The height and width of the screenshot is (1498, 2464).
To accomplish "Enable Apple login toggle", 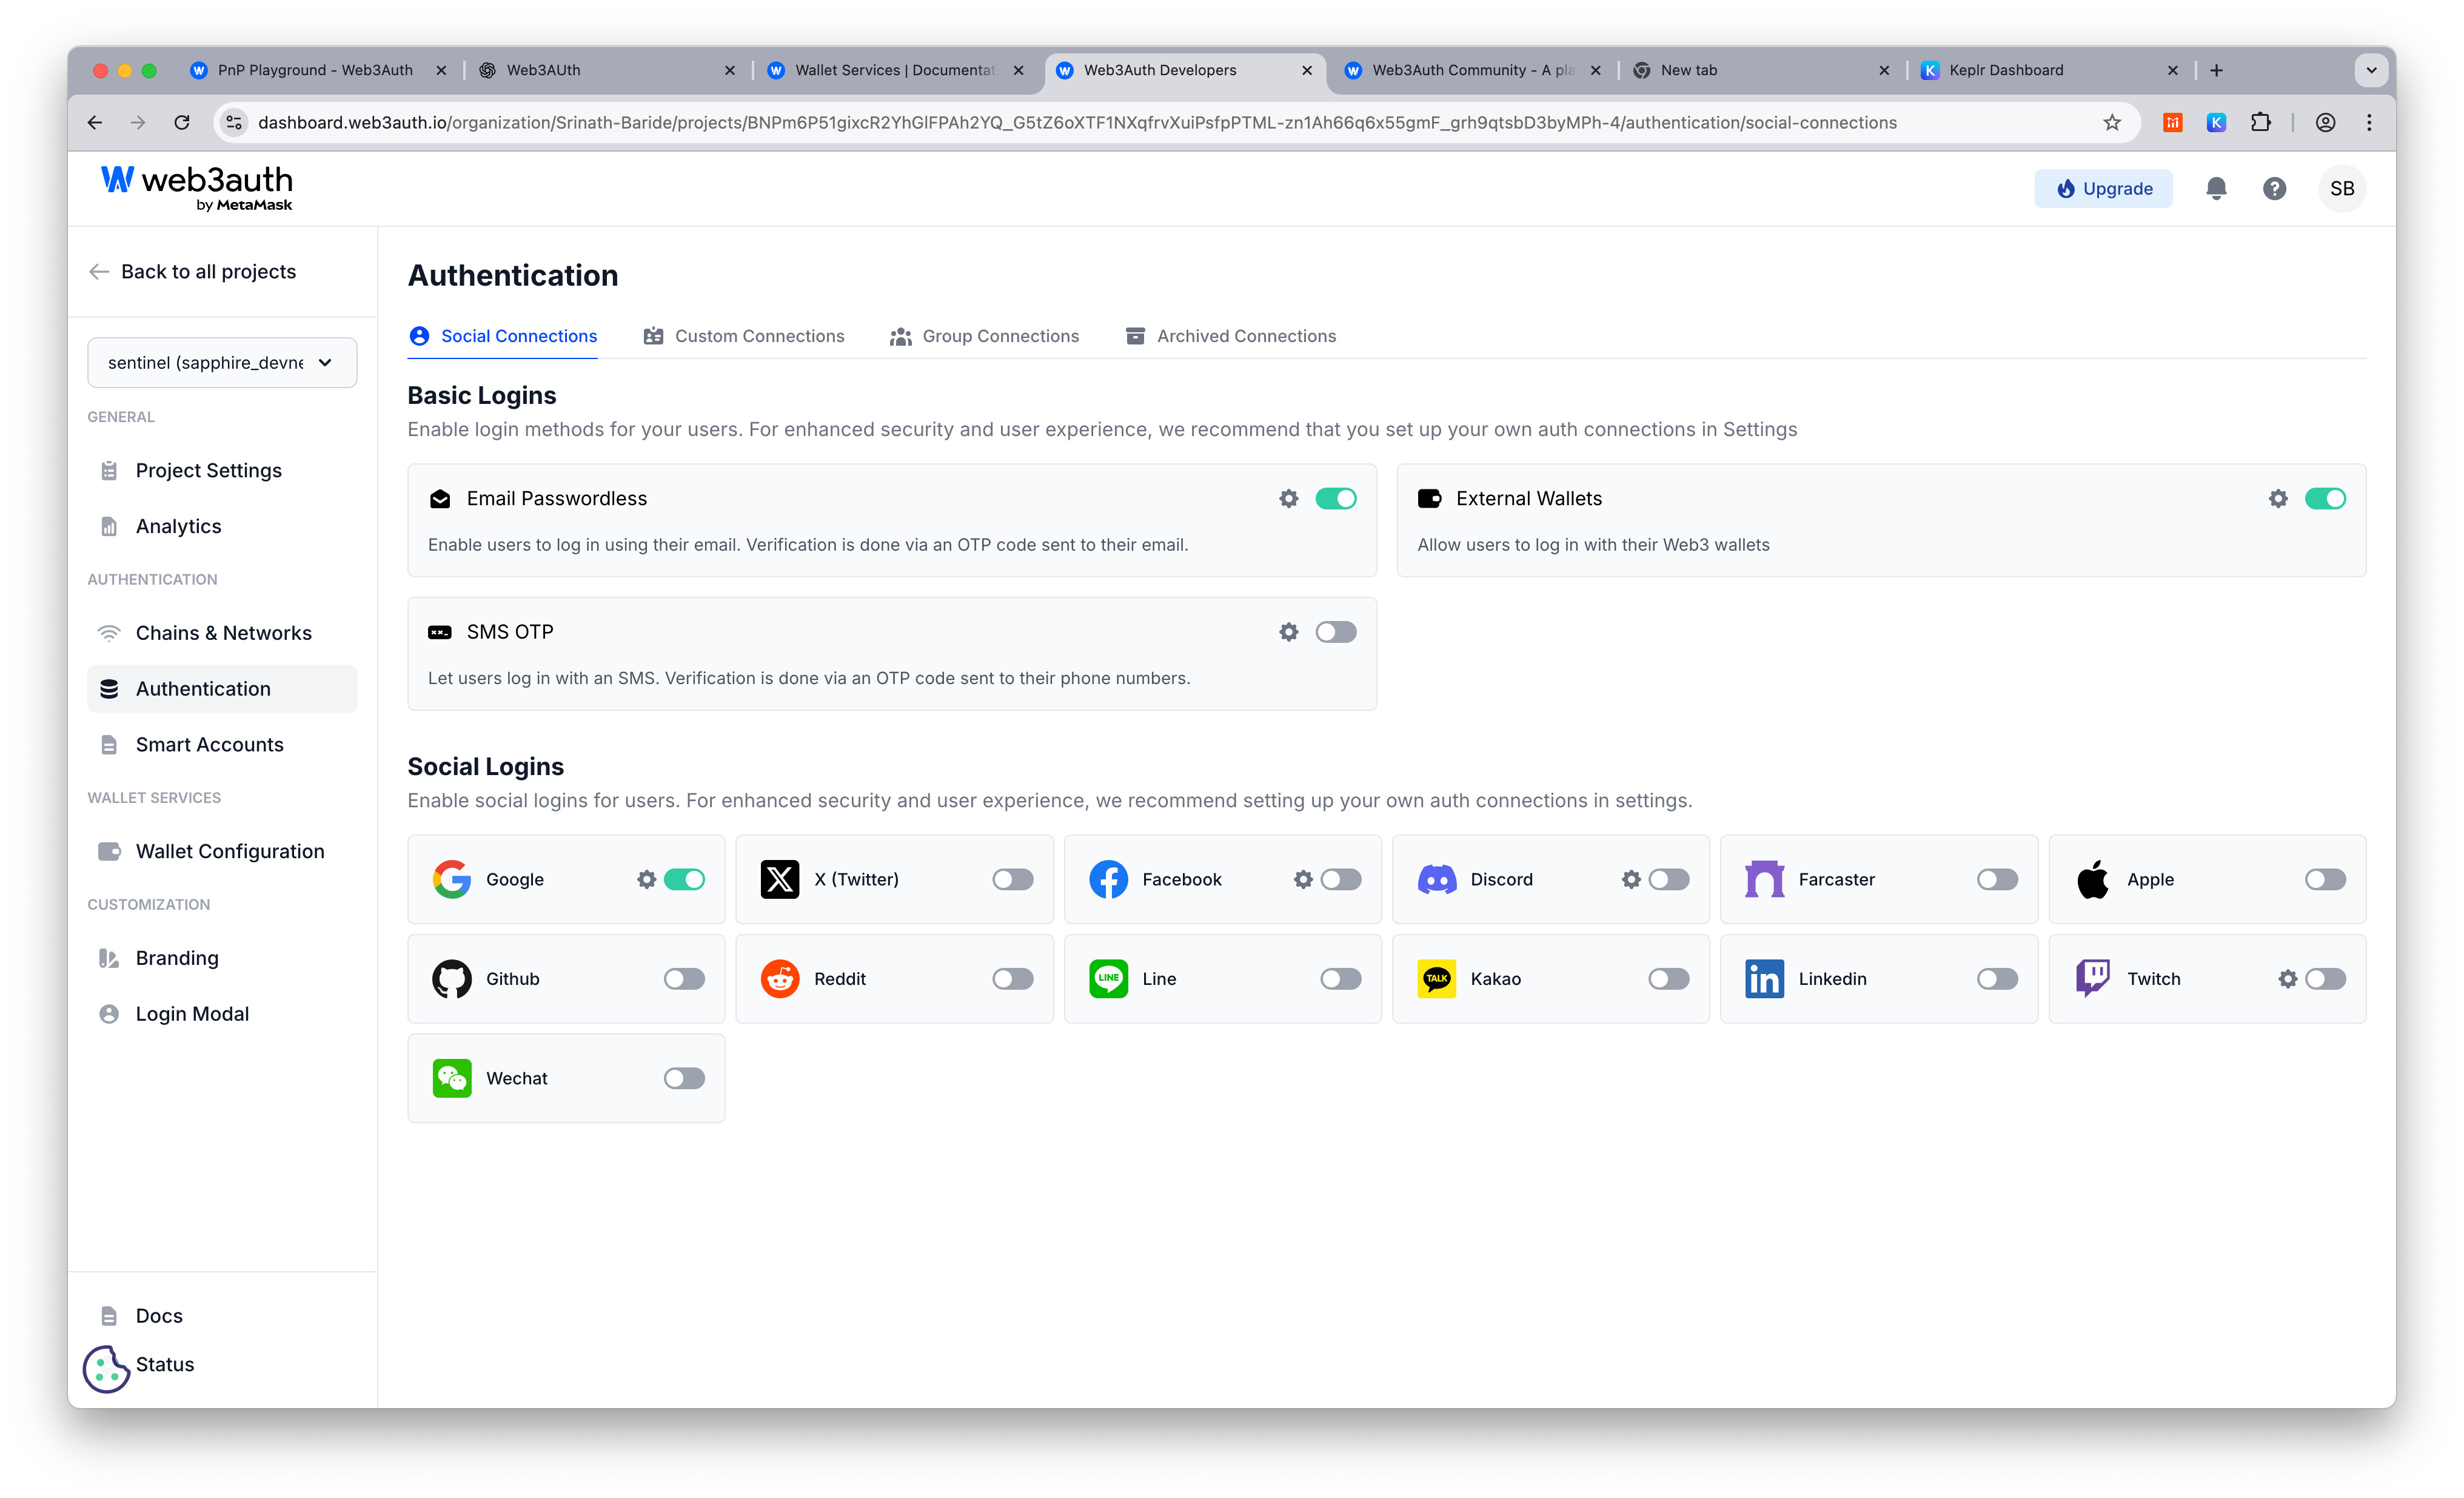I will pyautogui.click(x=2325, y=879).
